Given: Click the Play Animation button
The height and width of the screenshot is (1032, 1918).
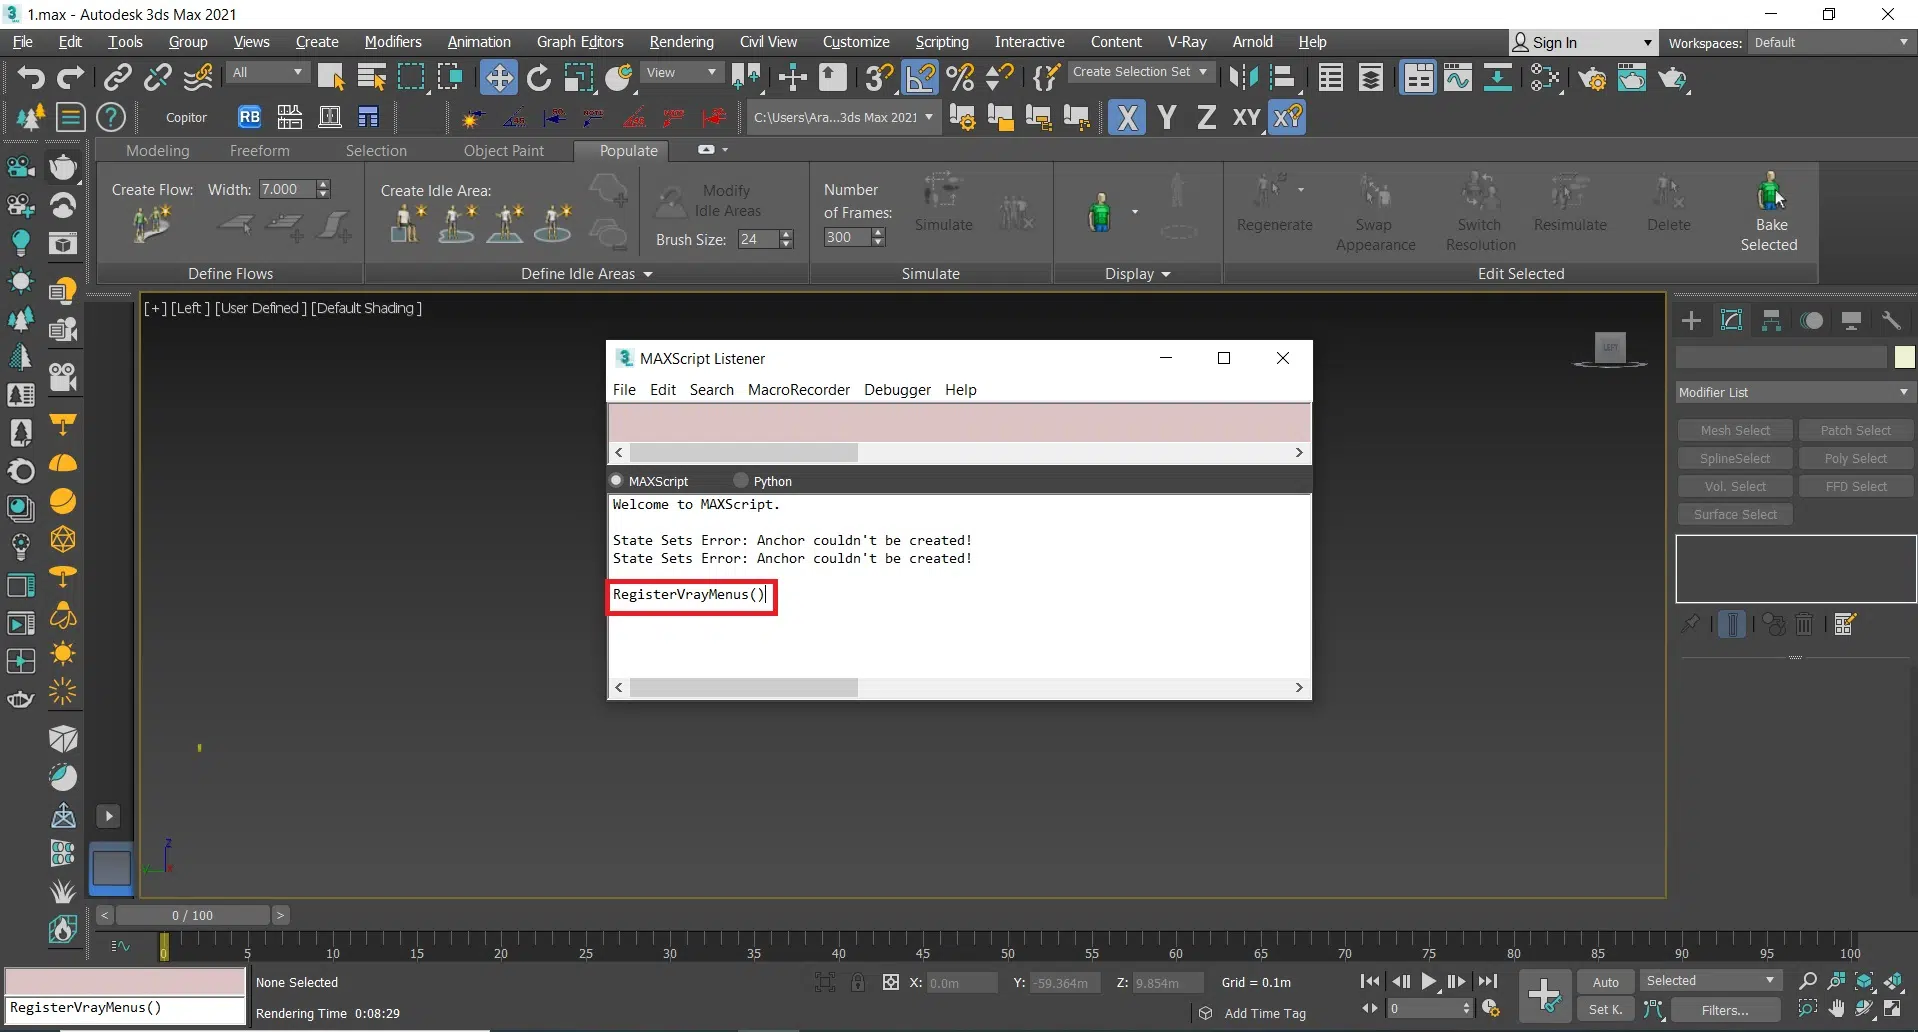Looking at the screenshot, I should (x=1429, y=982).
